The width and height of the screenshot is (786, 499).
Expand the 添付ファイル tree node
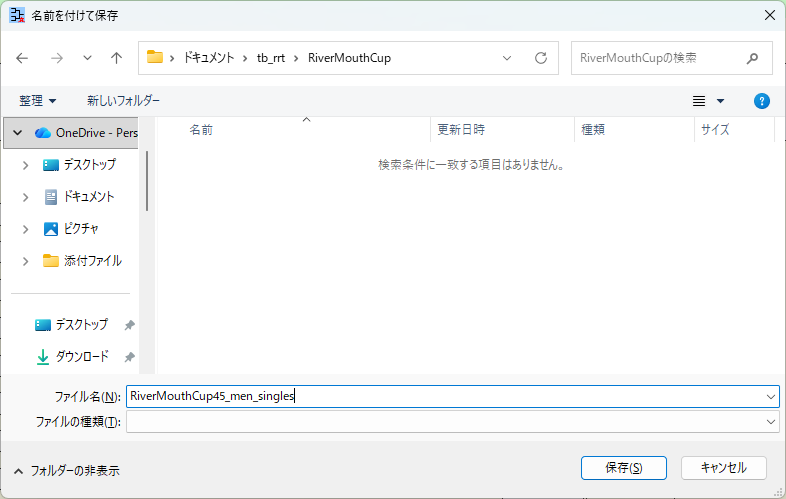click(x=26, y=261)
